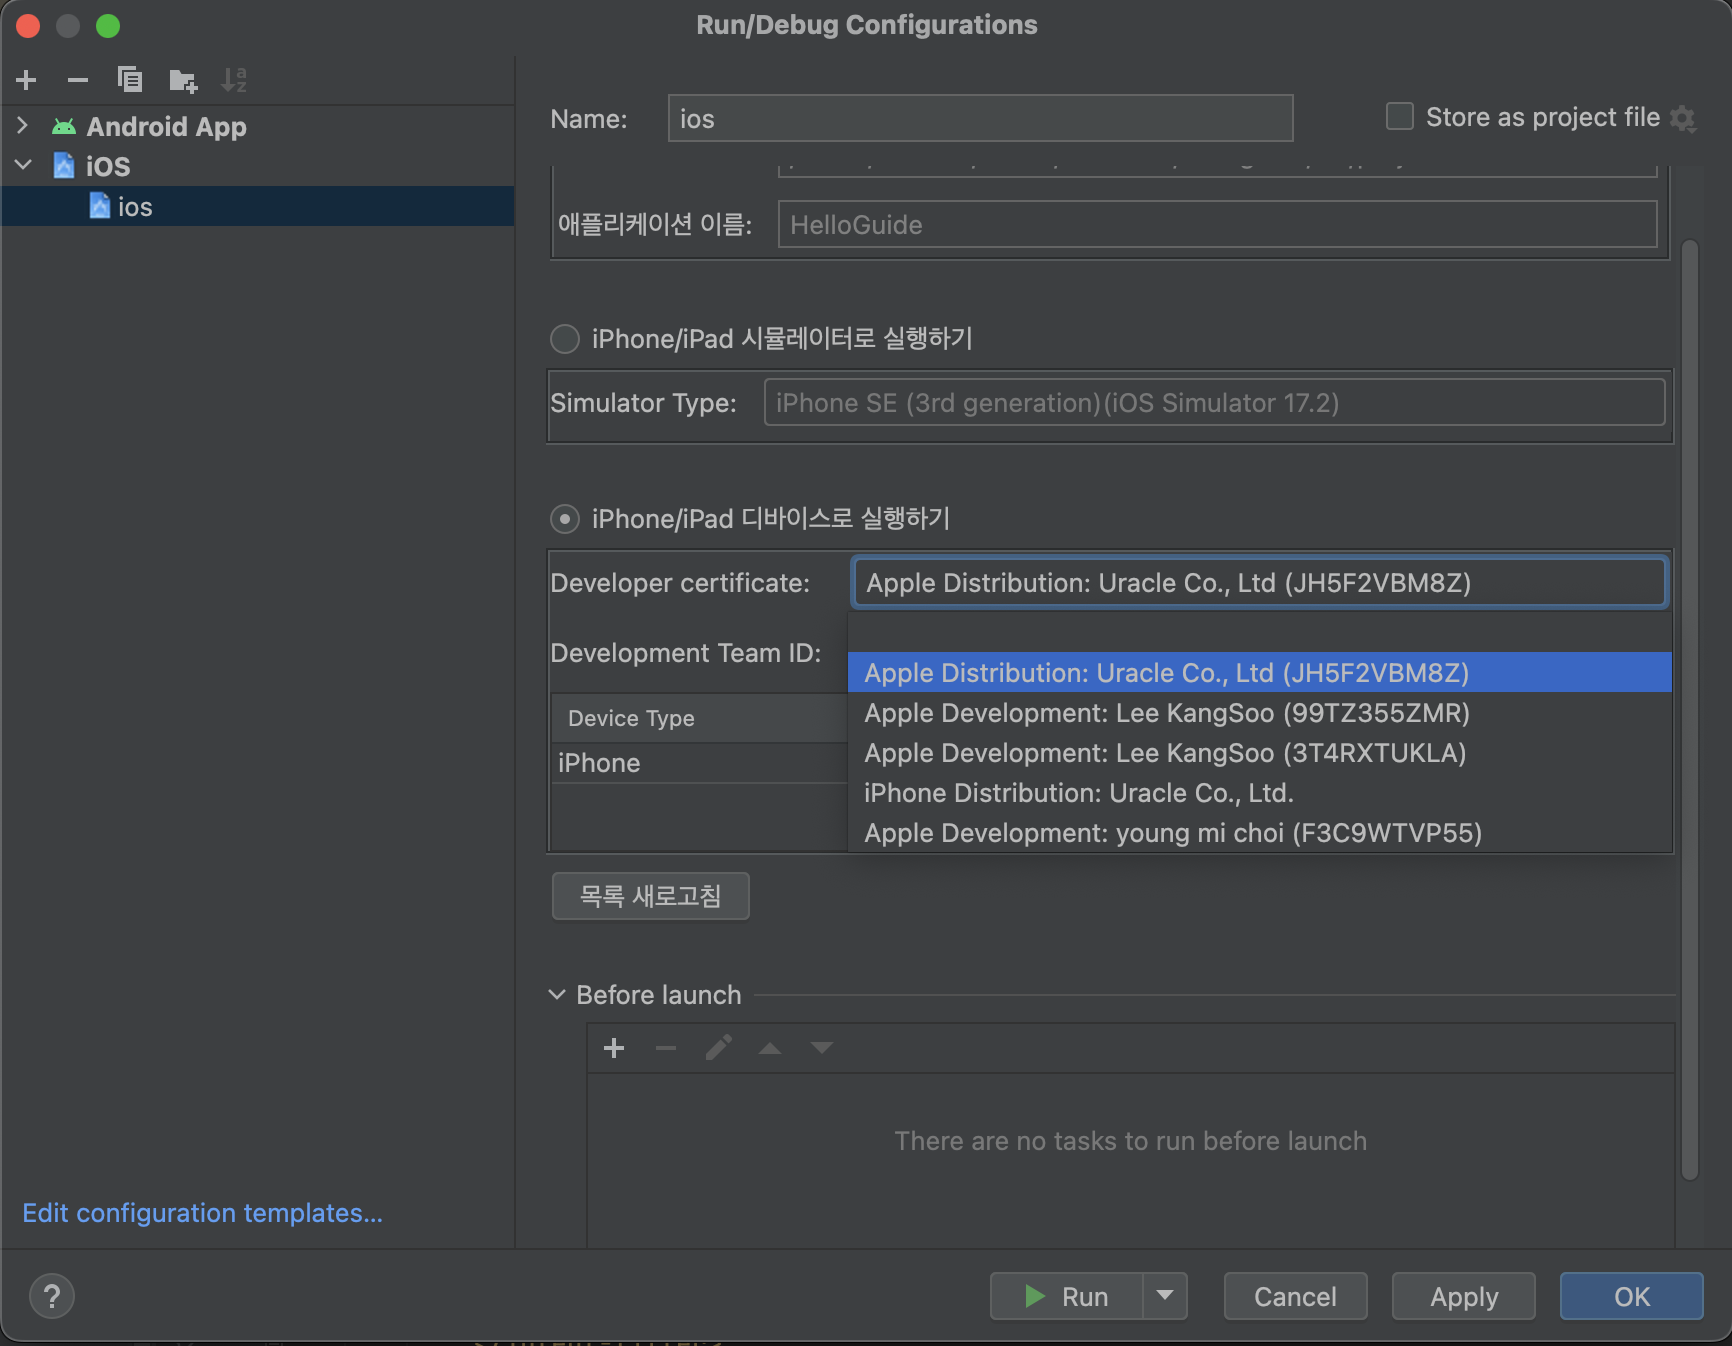The height and width of the screenshot is (1346, 1732).
Task: Expand the Android App tree node
Action: click(x=23, y=126)
